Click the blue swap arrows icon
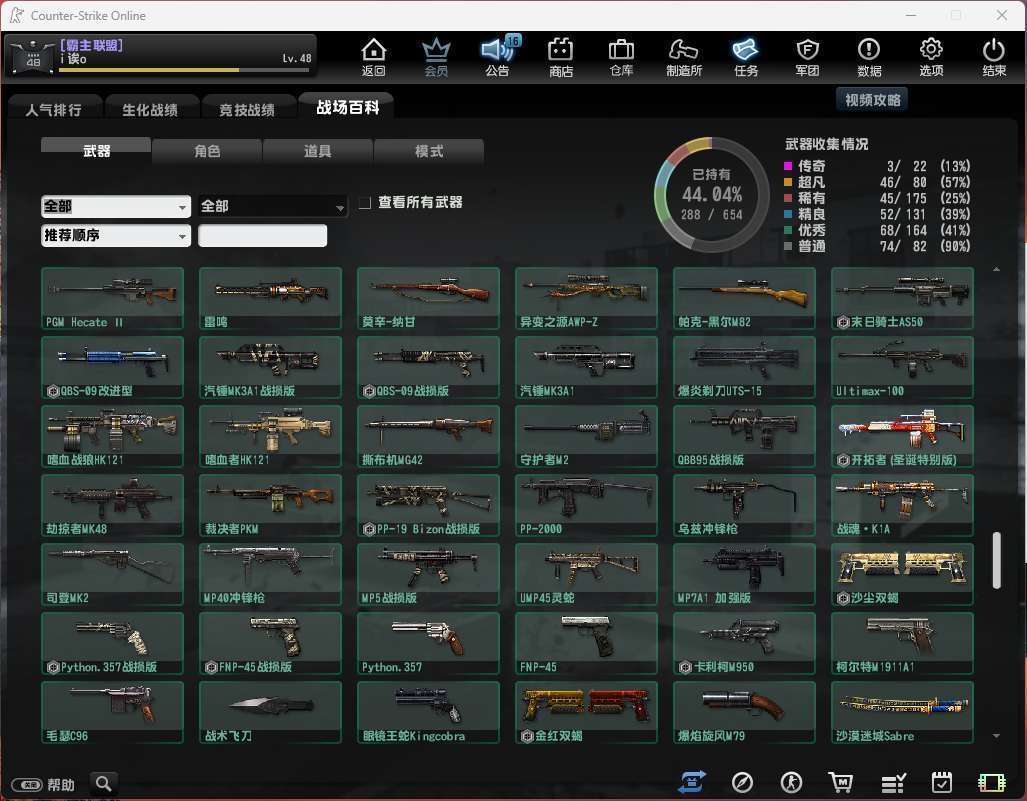Screen dimensions: 1027x801 coord(692,782)
